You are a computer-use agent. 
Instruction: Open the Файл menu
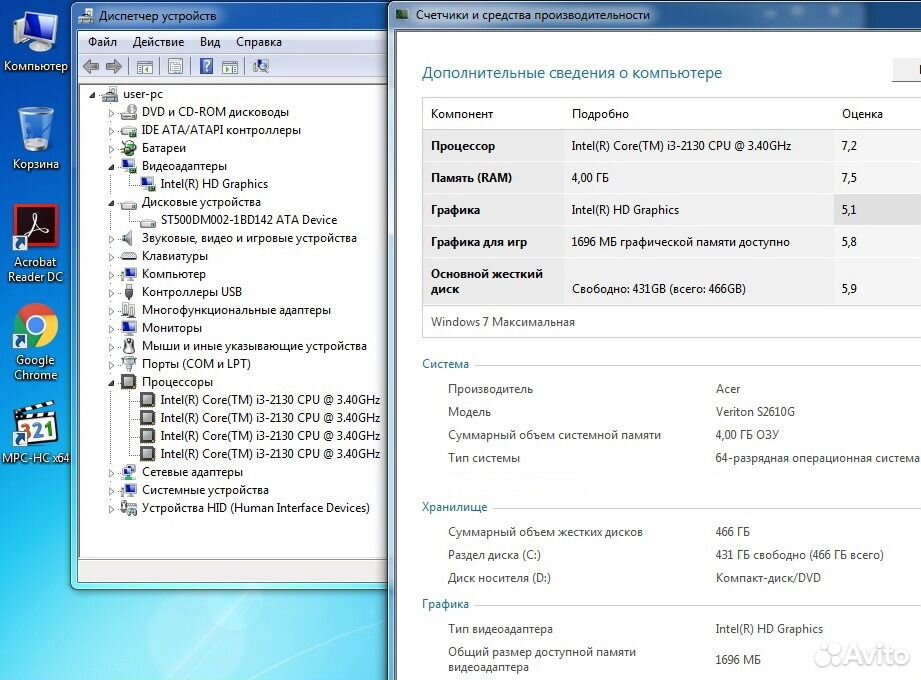[x=102, y=42]
